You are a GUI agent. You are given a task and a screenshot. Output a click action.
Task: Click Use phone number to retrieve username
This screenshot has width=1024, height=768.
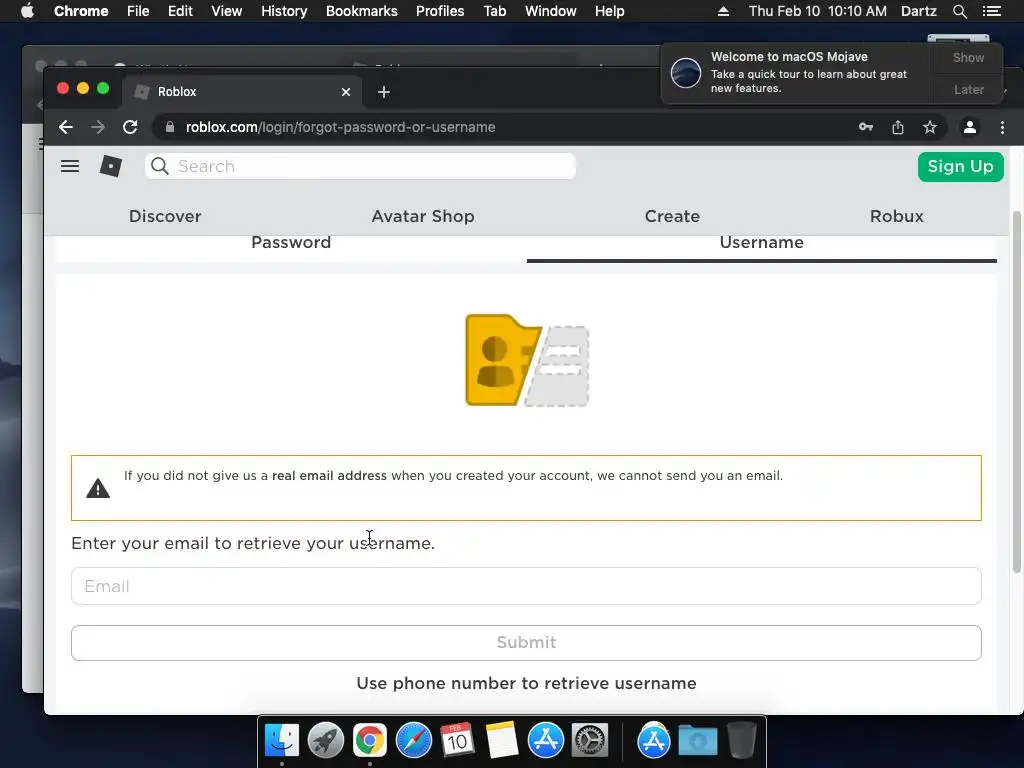point(526,683)
